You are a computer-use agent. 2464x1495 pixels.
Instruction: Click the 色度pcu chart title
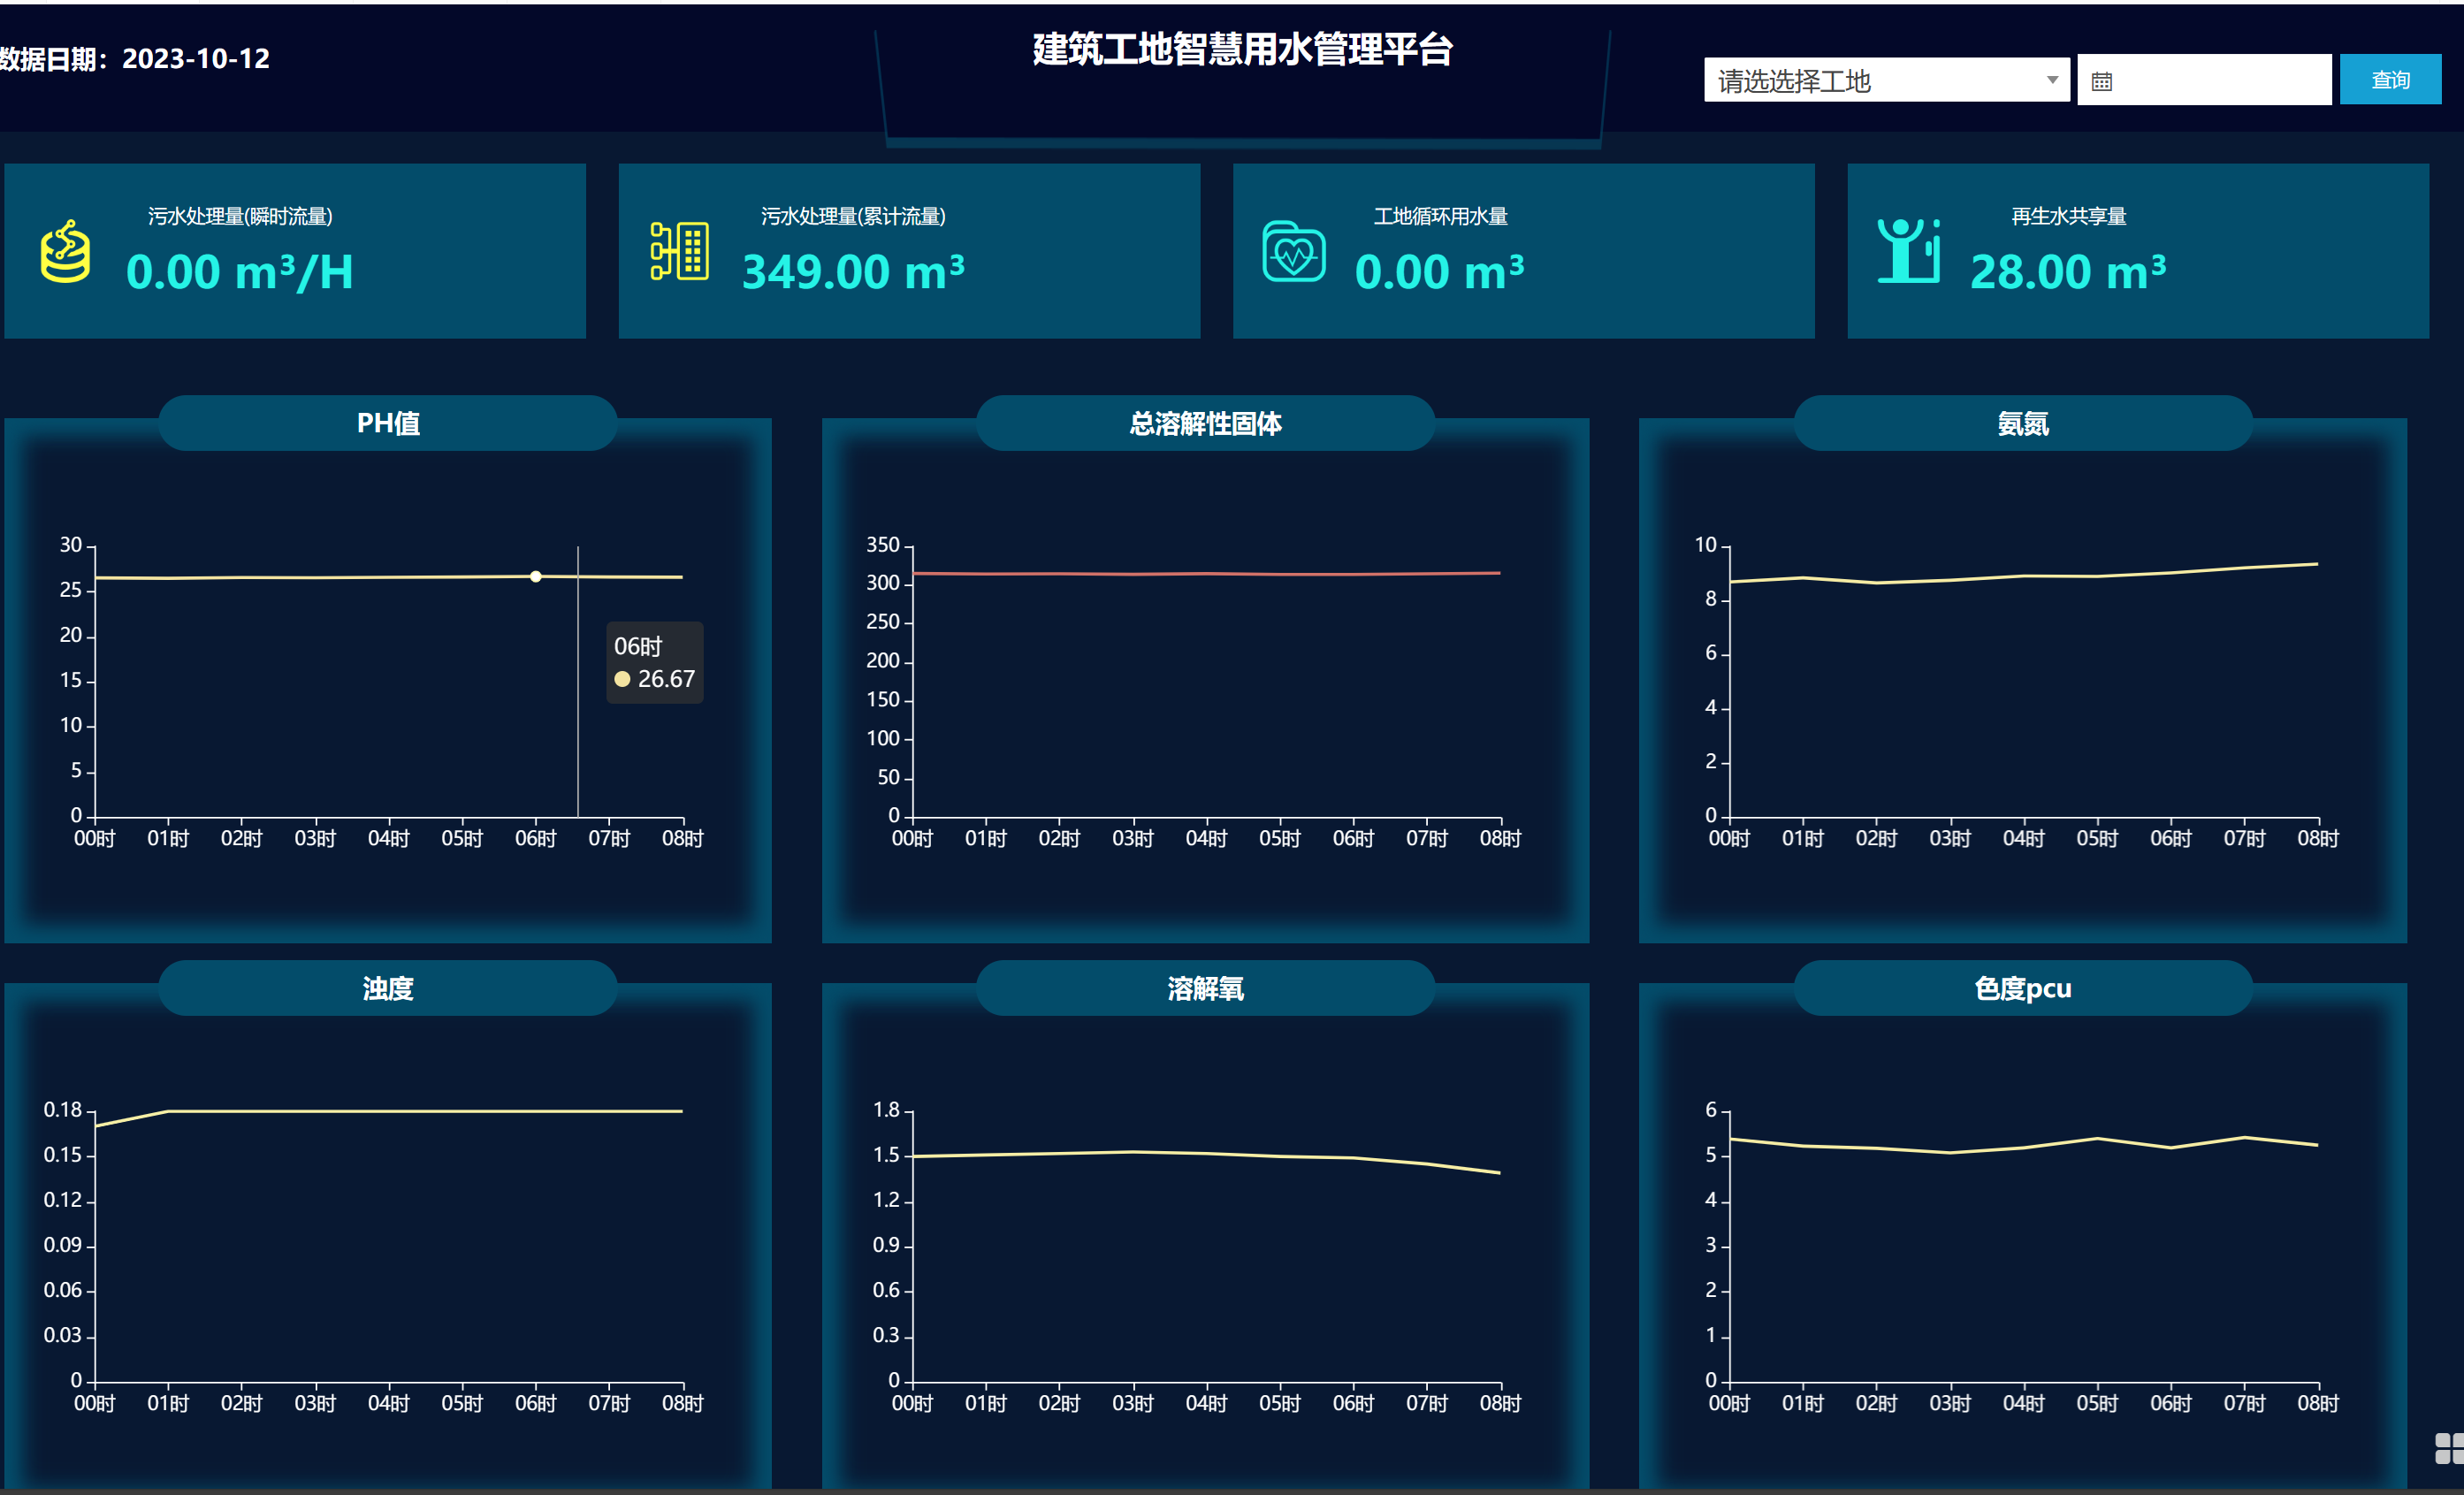pyautogui.click(x=2022, y=988)
